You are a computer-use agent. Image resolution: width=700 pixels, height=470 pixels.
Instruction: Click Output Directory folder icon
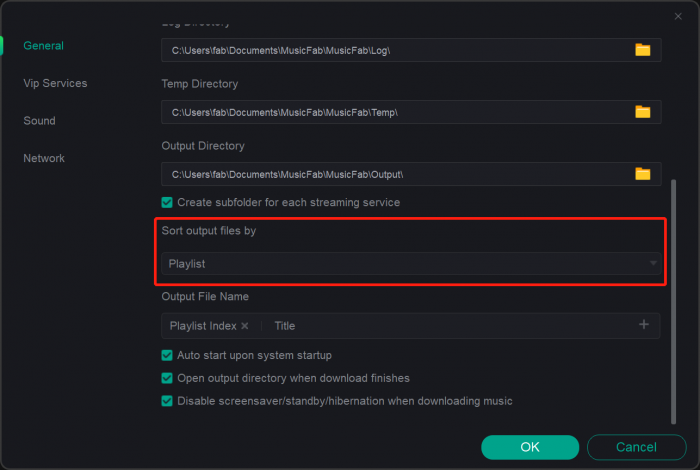642,174
